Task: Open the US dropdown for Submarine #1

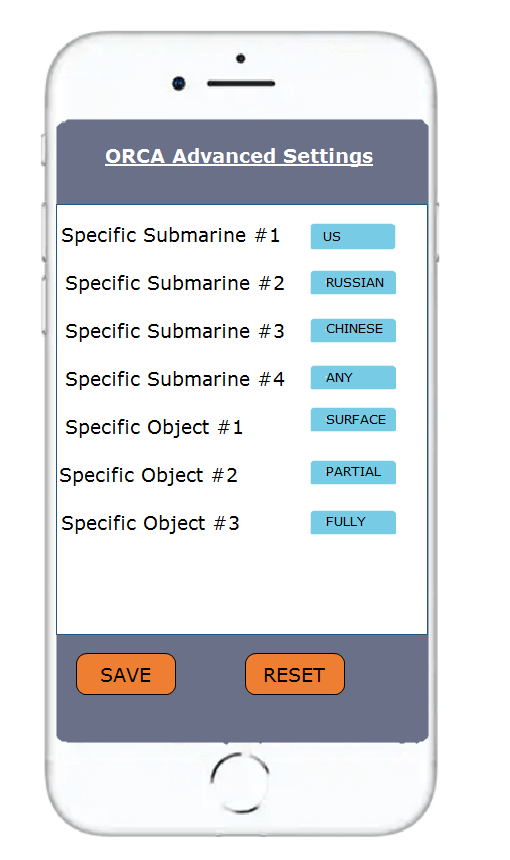Action: coord(353,236)
